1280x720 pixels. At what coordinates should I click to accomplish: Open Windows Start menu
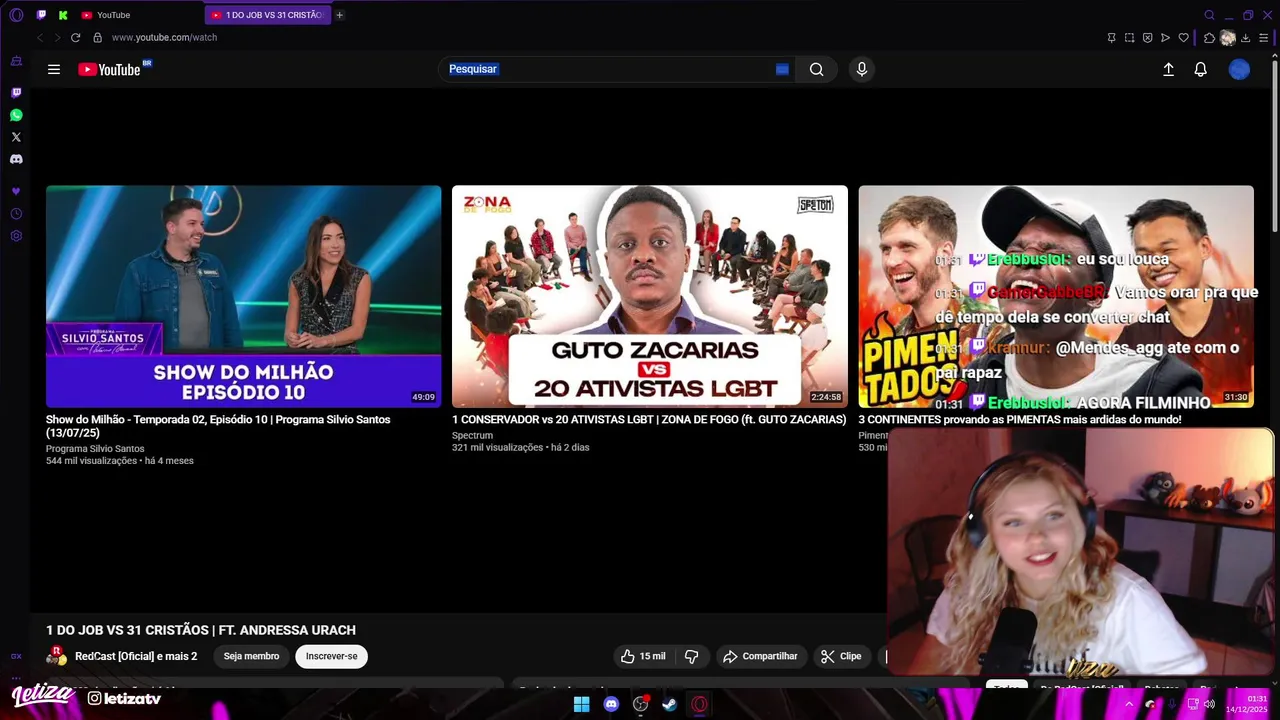[x=581, y=704]
